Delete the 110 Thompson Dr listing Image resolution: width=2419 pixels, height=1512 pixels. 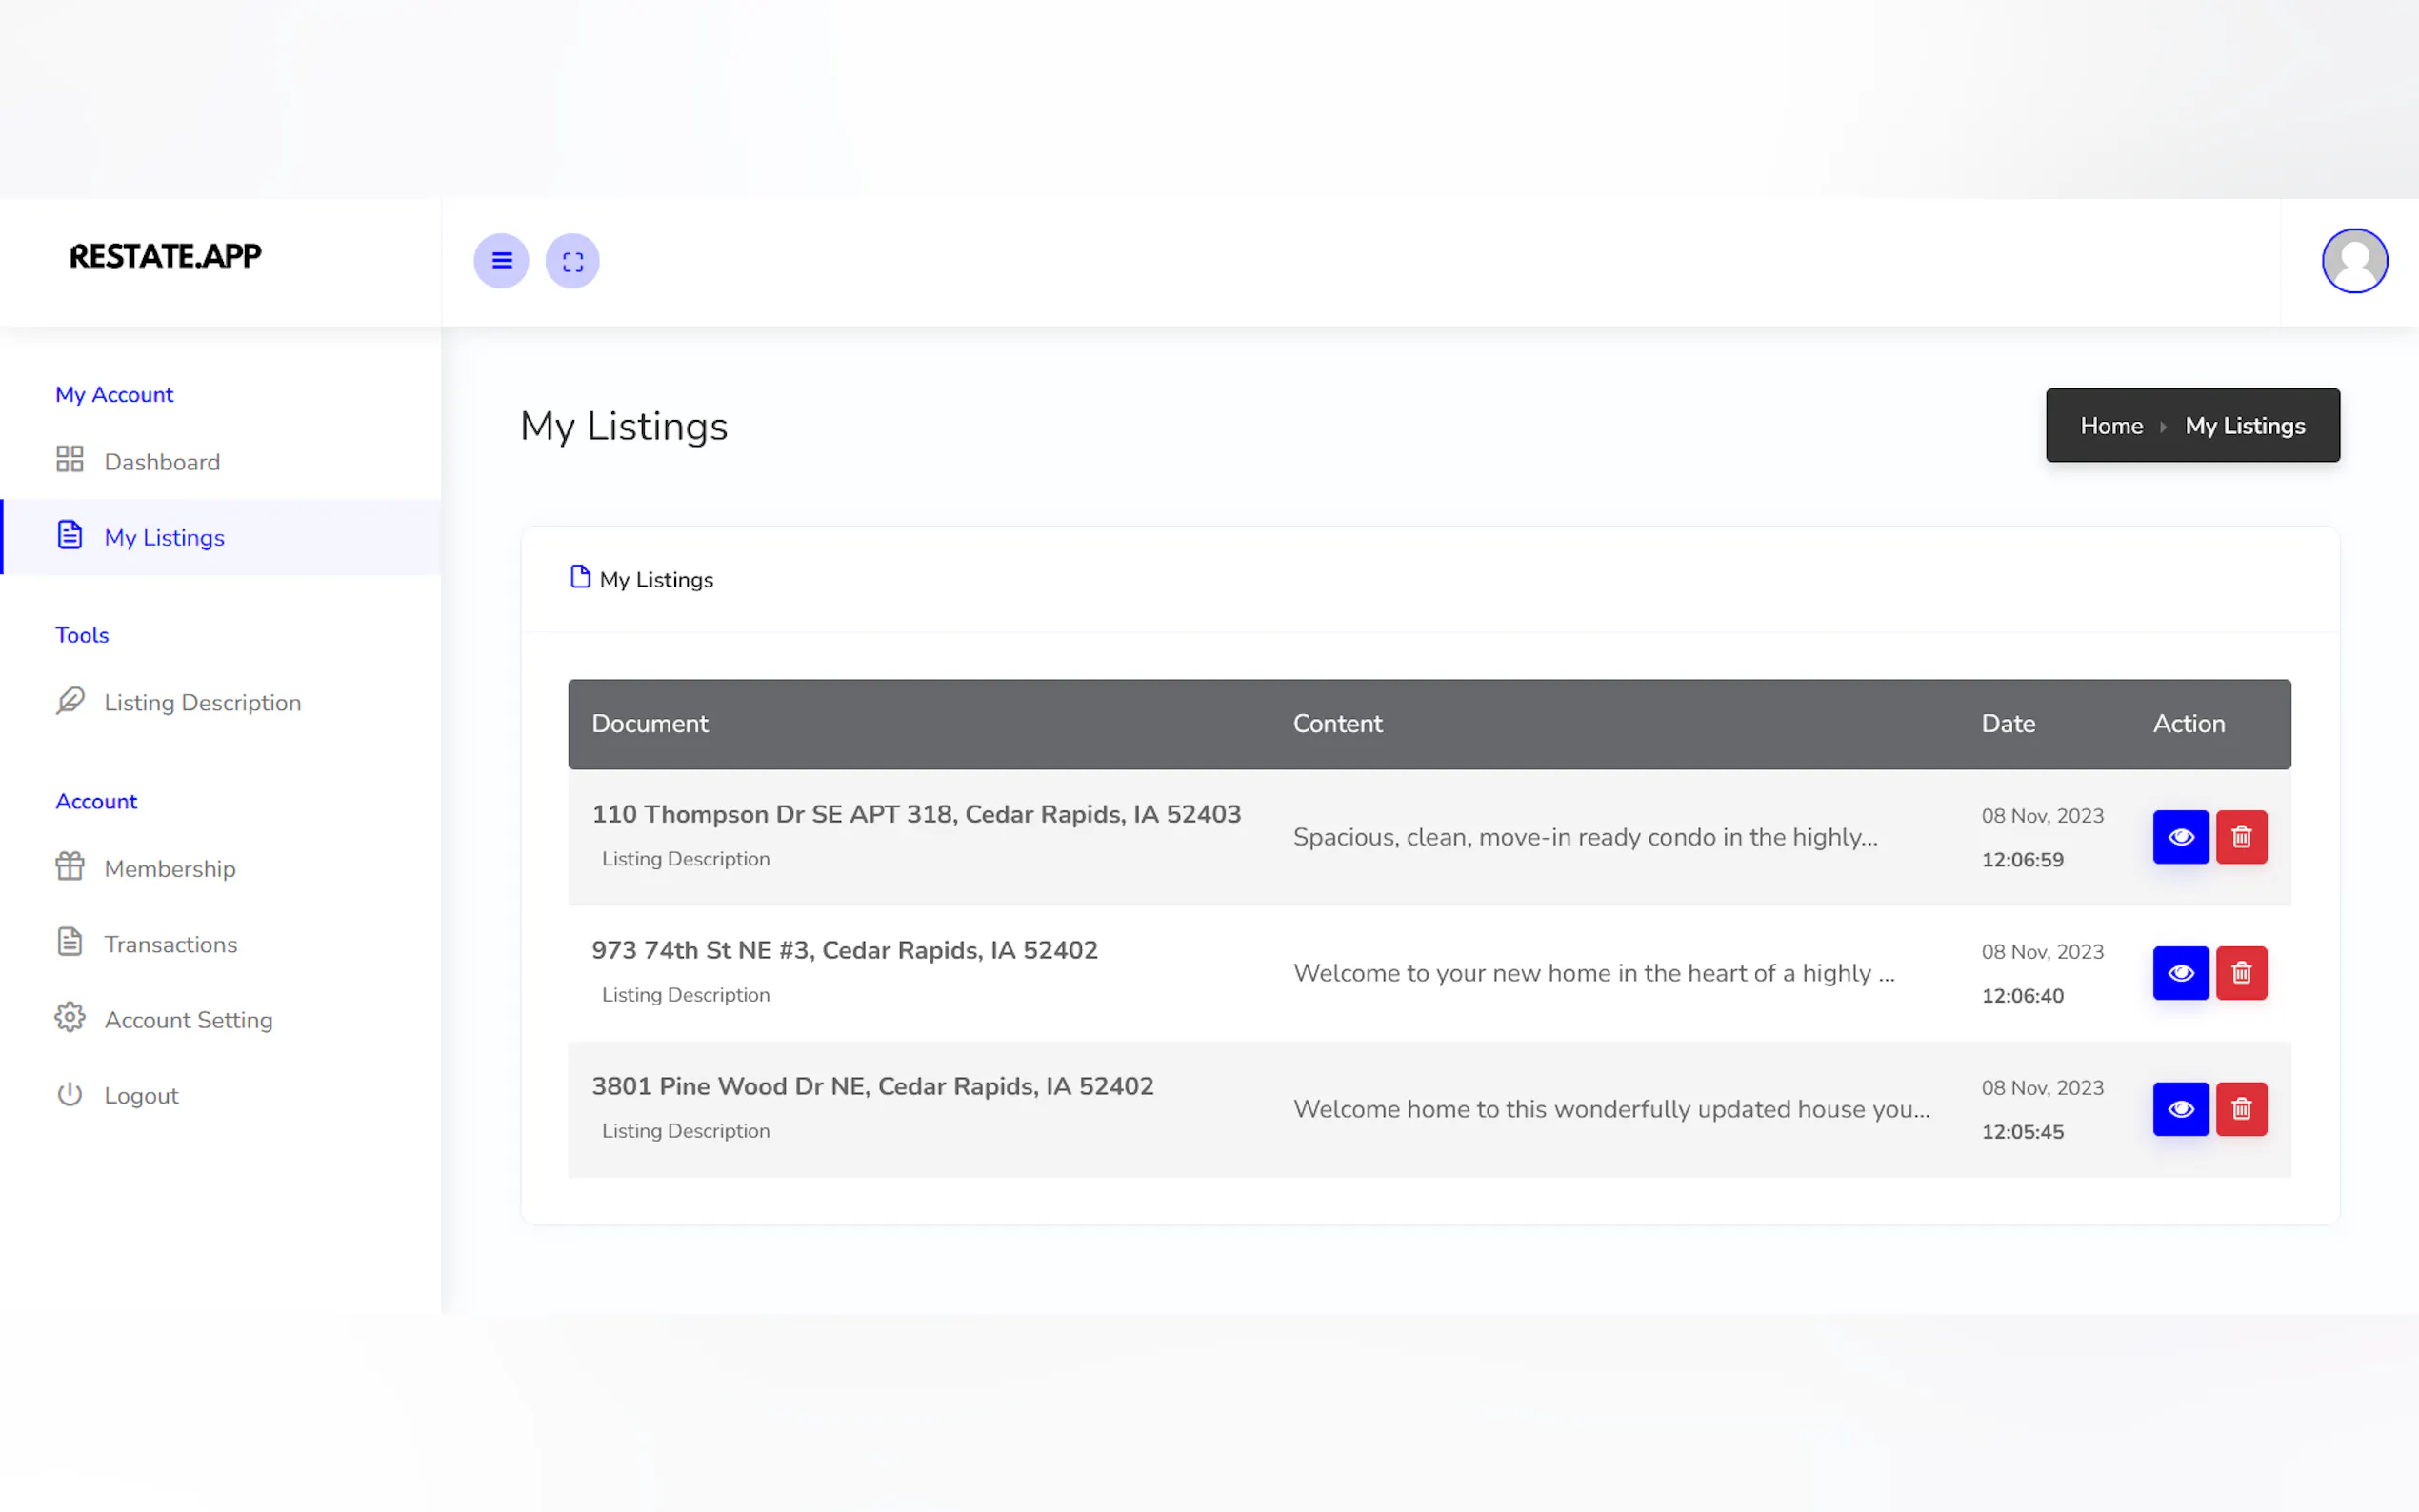tap(2241, 837)
